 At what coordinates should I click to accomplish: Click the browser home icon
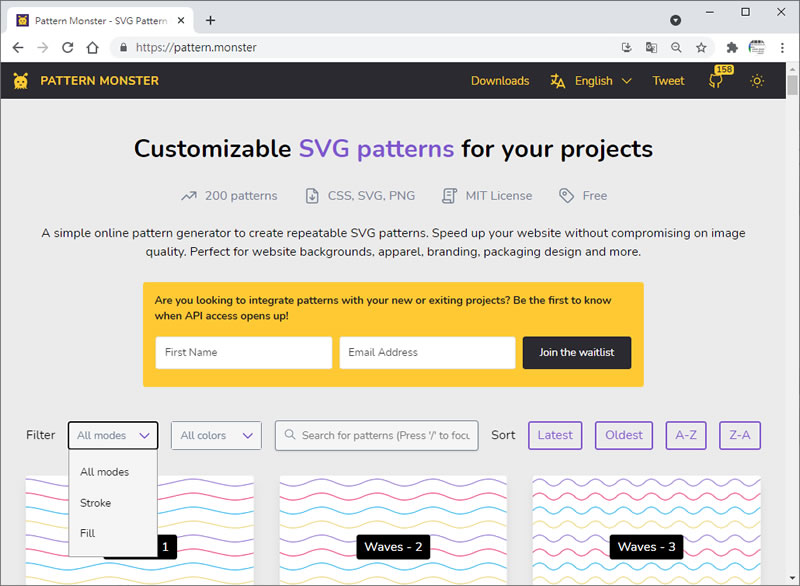tap(92, 47)
